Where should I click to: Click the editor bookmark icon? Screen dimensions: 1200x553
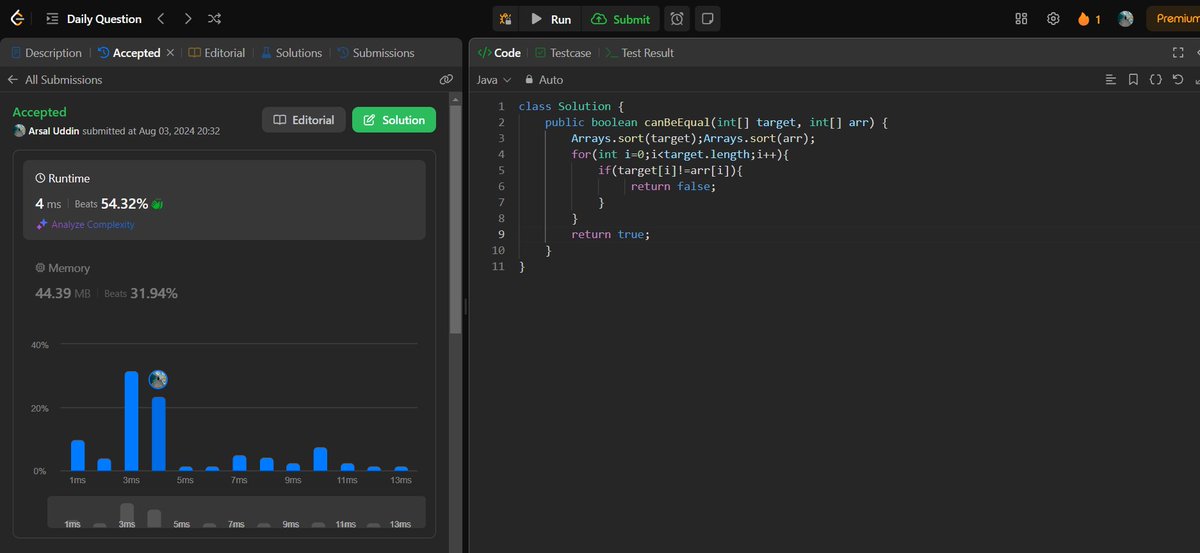point(1133,80)
